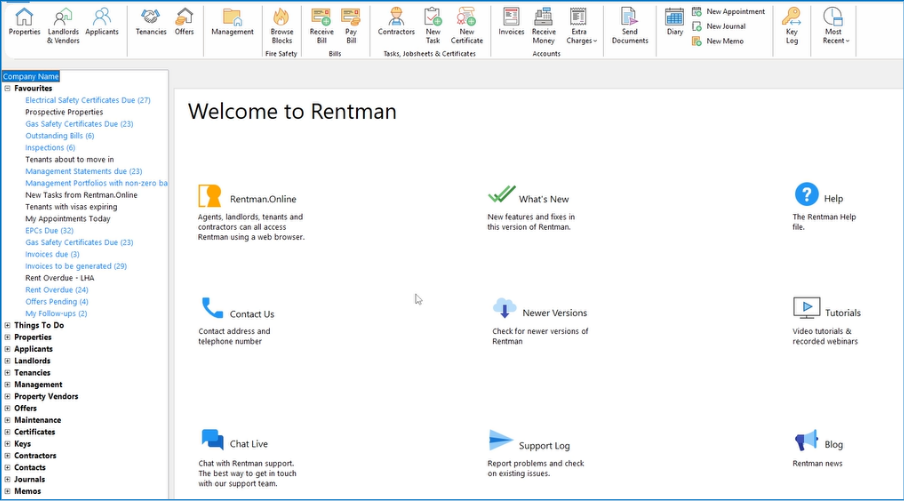904x501 pixels.
Task: Expand the Applicants tree node
Action: tap(7, 349)
